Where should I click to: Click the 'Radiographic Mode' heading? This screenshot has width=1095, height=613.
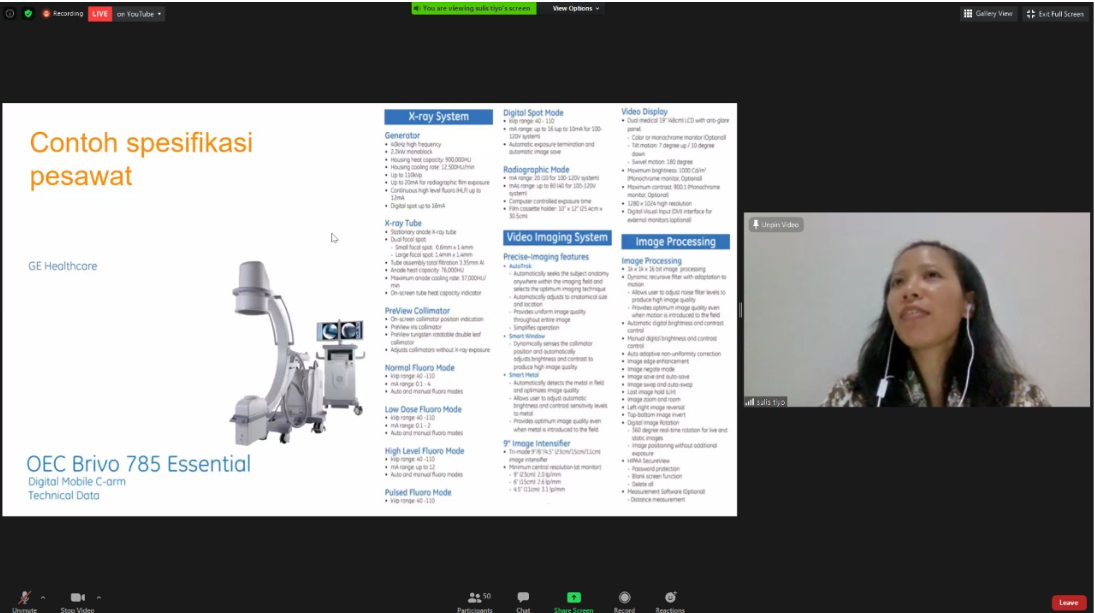click(536, 170)
